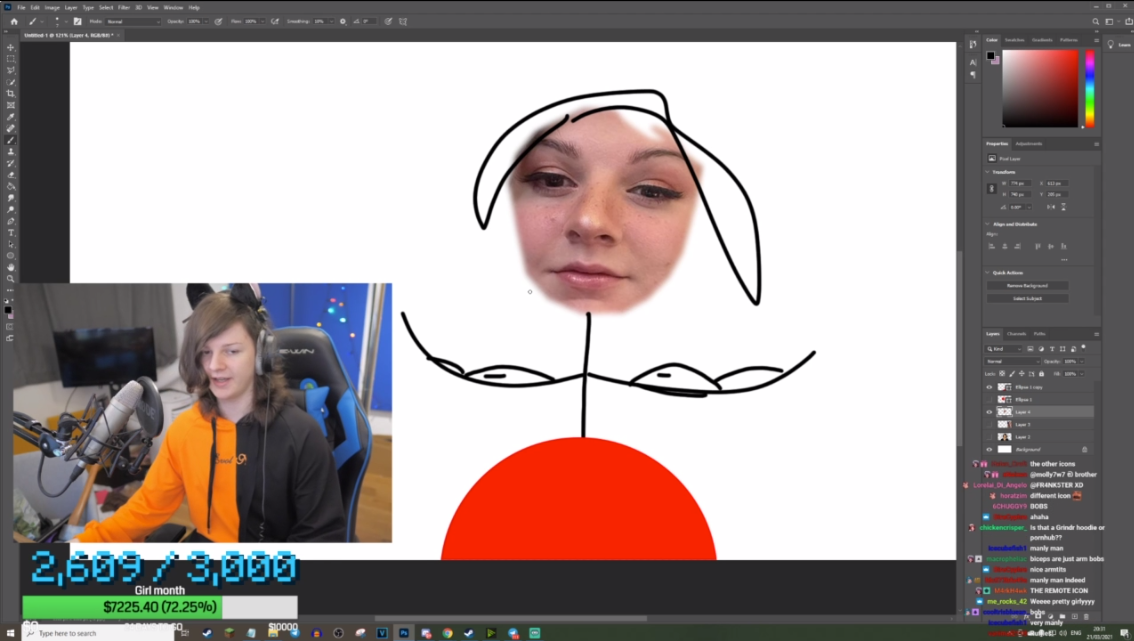Open the Image menu
1134x641 pixels.
click(x=52, y=7)
